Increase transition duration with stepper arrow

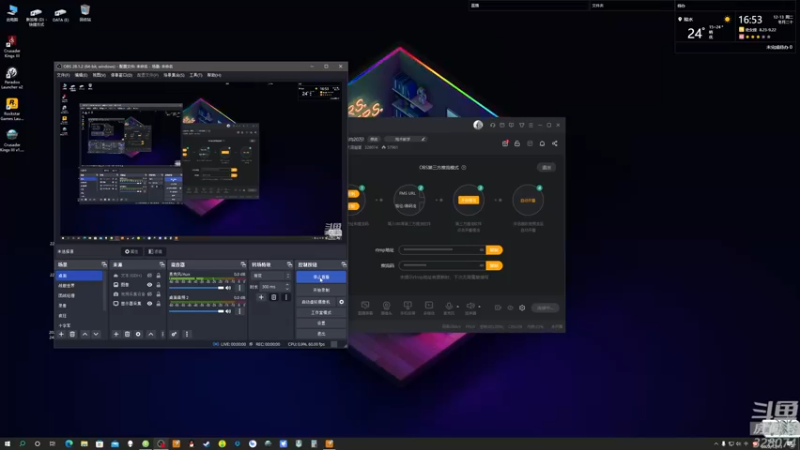coord(287,285)
